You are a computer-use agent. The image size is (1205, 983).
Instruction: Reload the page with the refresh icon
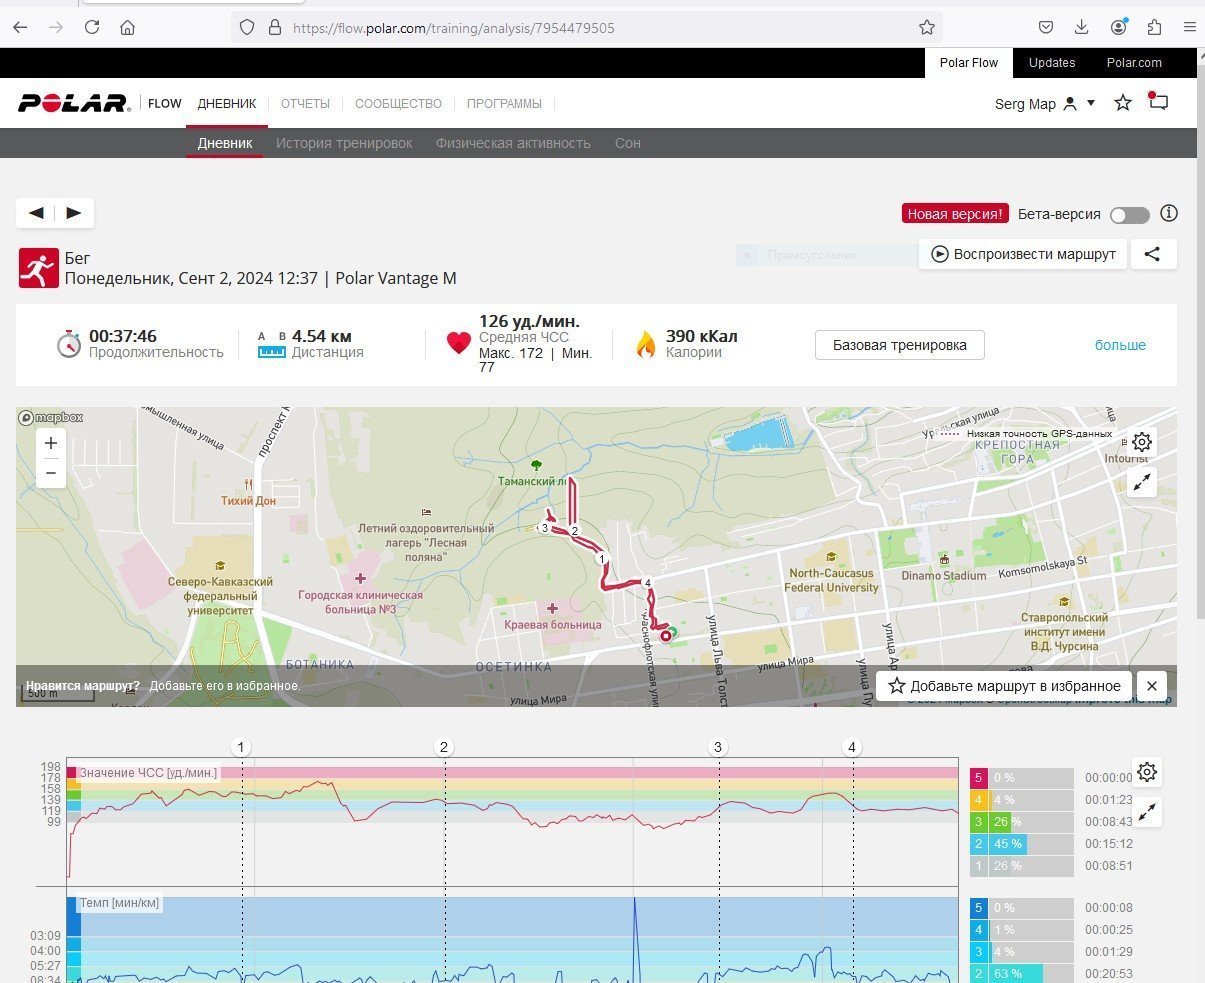[x=92, y=27]
